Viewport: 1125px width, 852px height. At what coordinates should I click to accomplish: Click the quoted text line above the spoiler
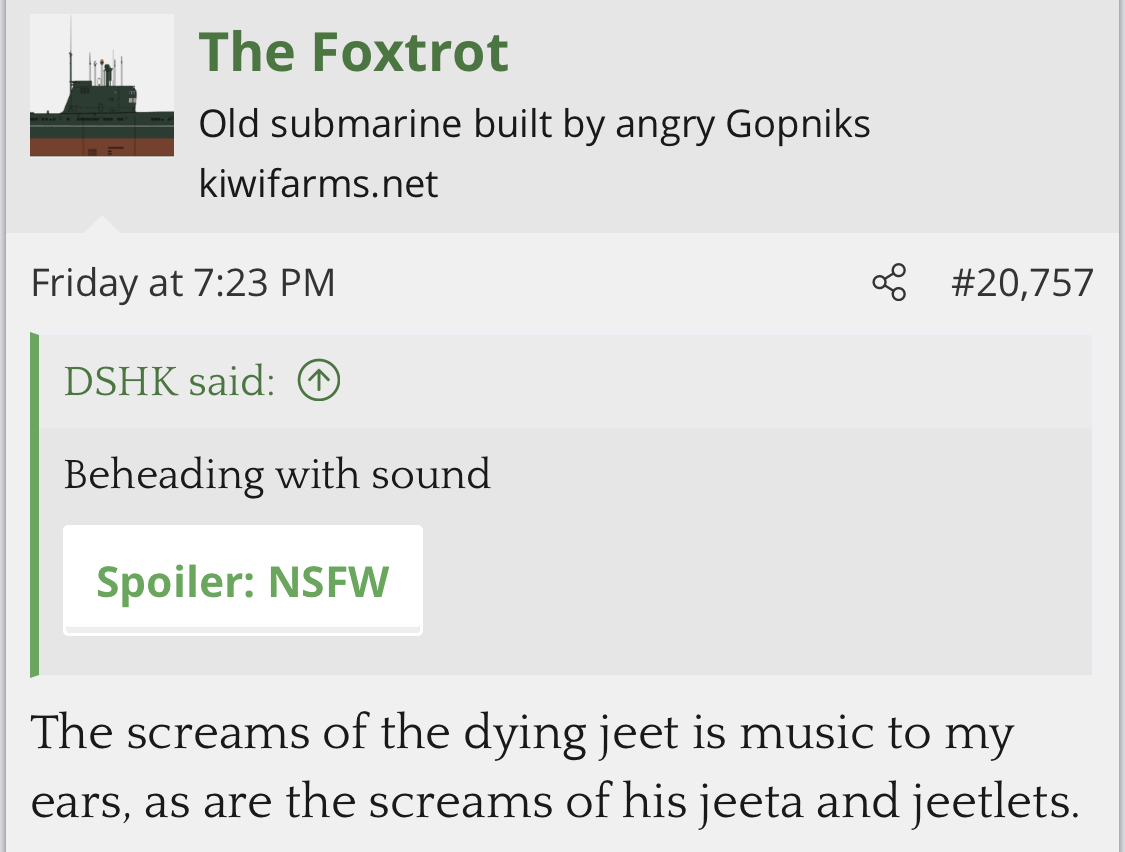pos(277,474)
